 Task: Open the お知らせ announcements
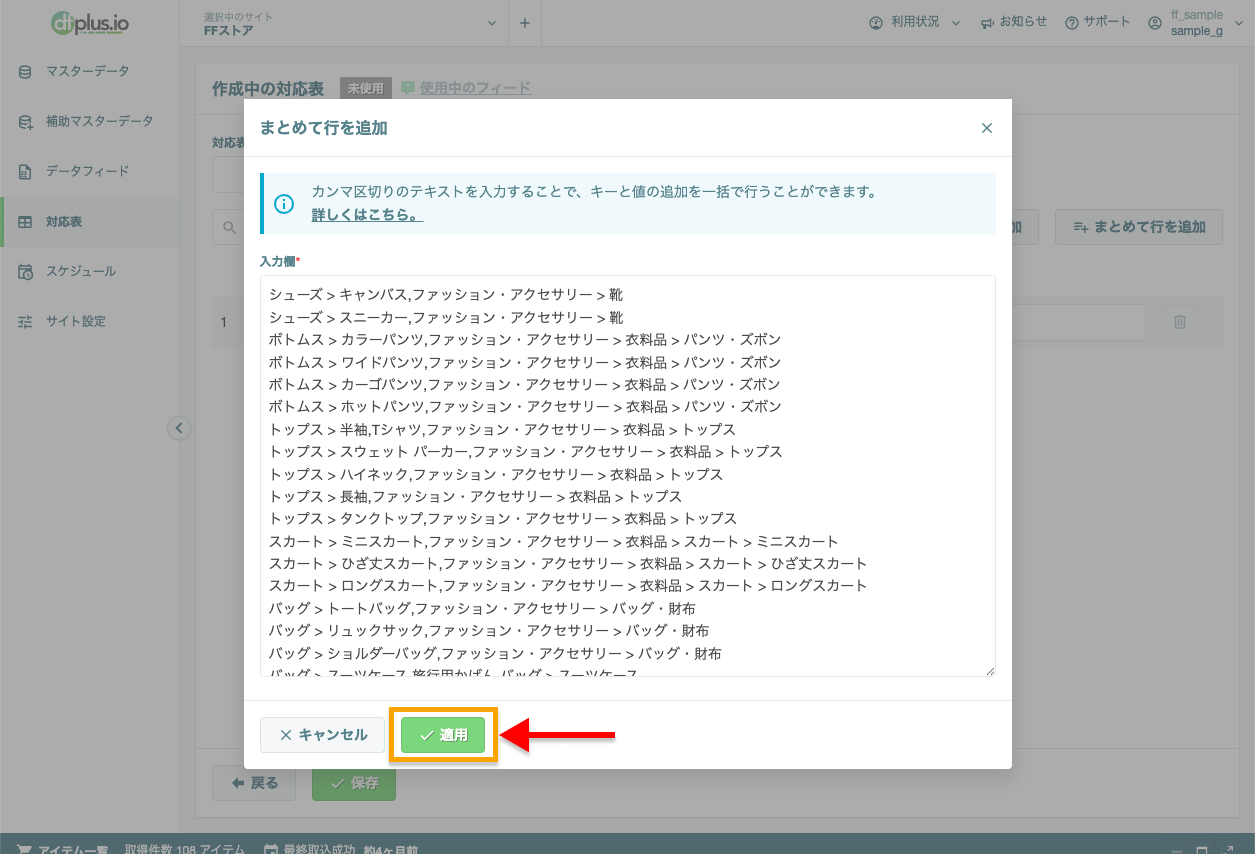click(x=1013, y=22)
